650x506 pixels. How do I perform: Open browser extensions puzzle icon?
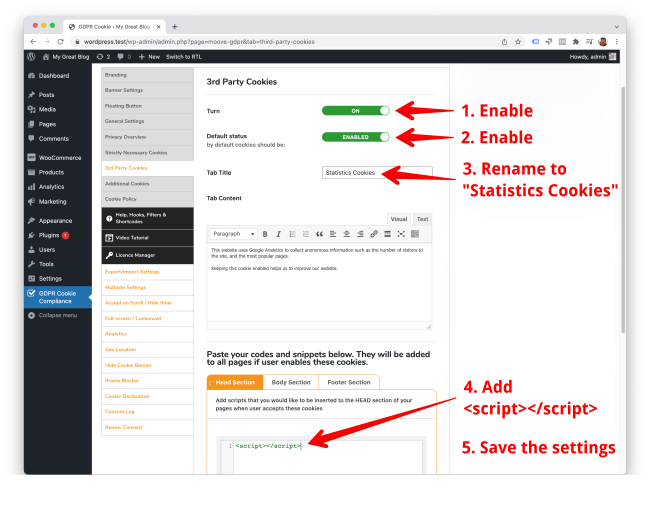(576, 41)
